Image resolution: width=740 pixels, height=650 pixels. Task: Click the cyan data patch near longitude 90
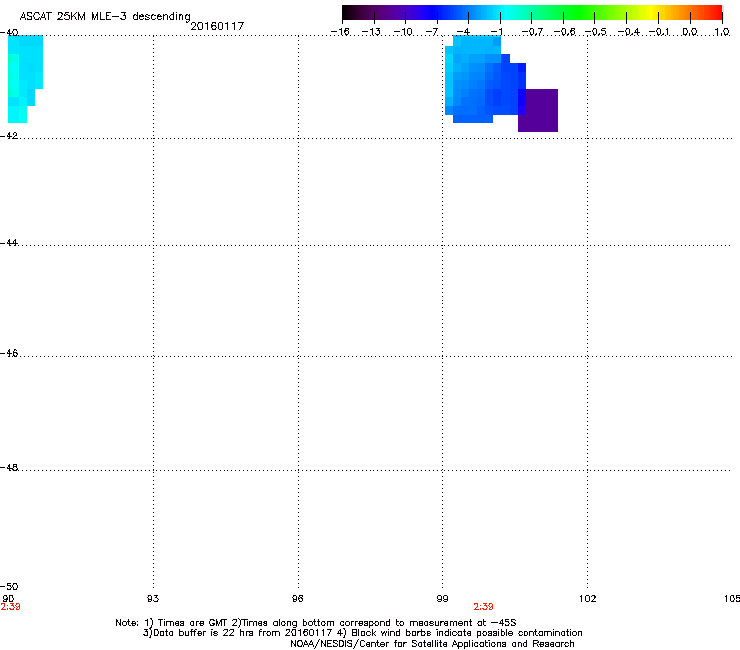25,79
